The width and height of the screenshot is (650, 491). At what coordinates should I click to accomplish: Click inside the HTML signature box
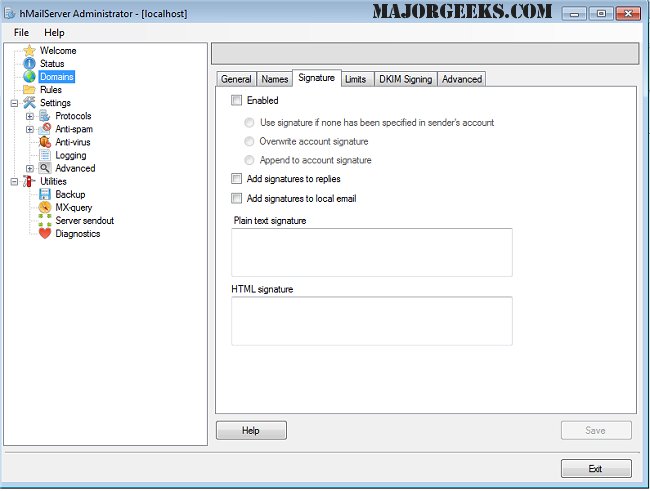coord(372,321)
